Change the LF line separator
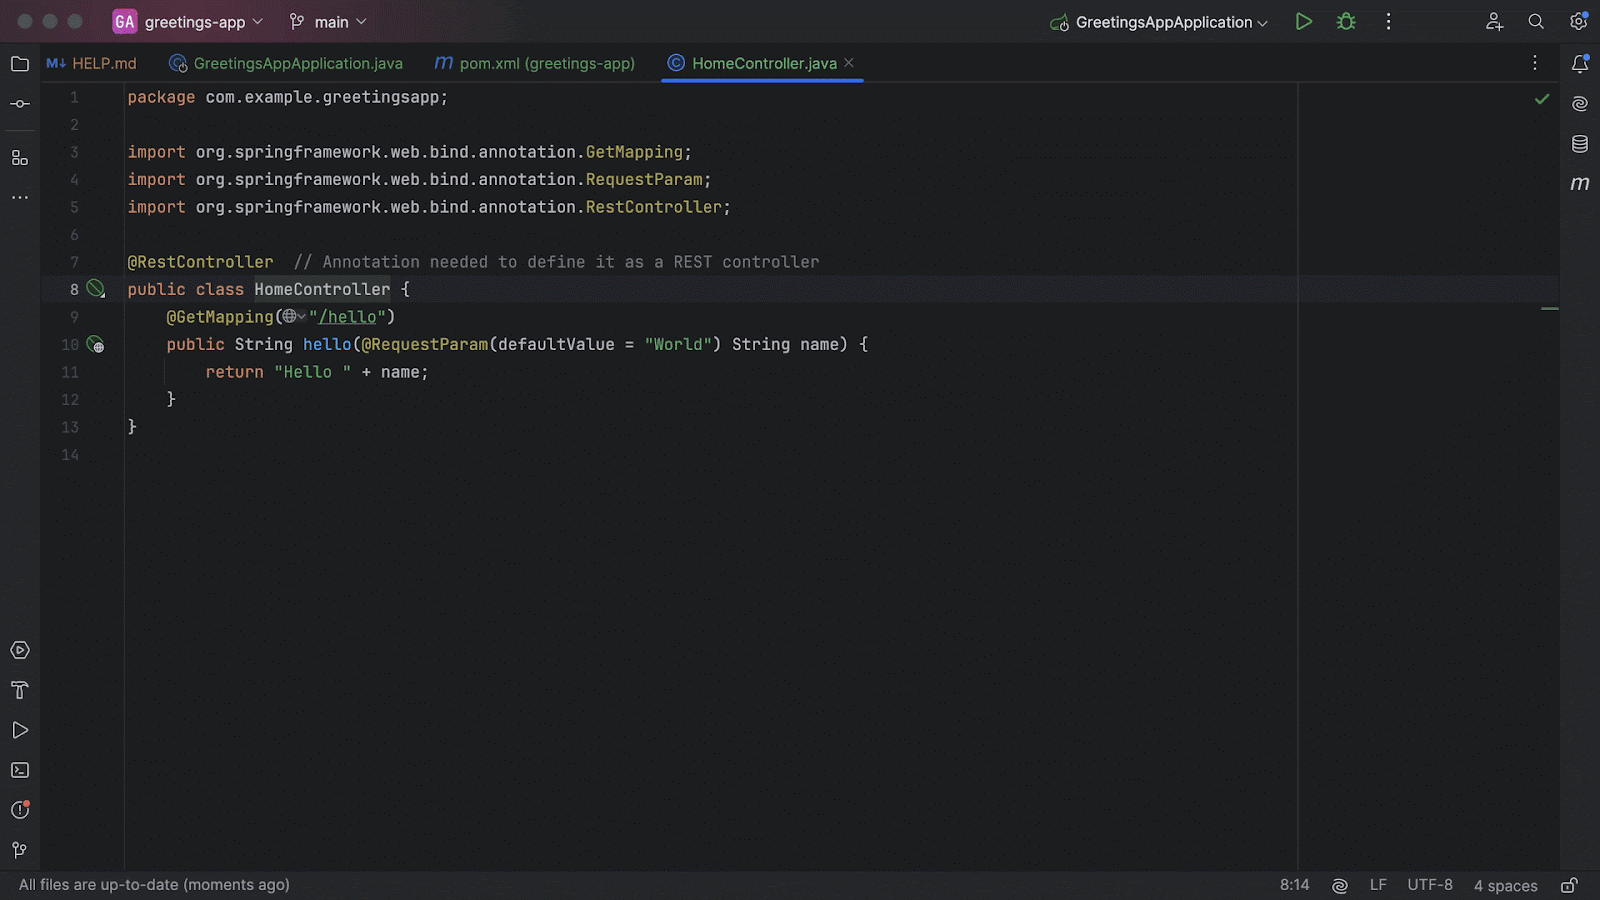This screenshot has height=900, width=1600. point(1378,885)
